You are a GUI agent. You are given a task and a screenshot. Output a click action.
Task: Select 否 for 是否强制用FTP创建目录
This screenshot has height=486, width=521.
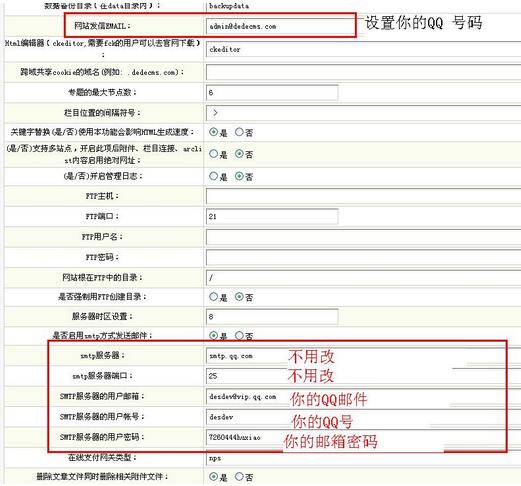pyautogui.click(x=239, y=296)
